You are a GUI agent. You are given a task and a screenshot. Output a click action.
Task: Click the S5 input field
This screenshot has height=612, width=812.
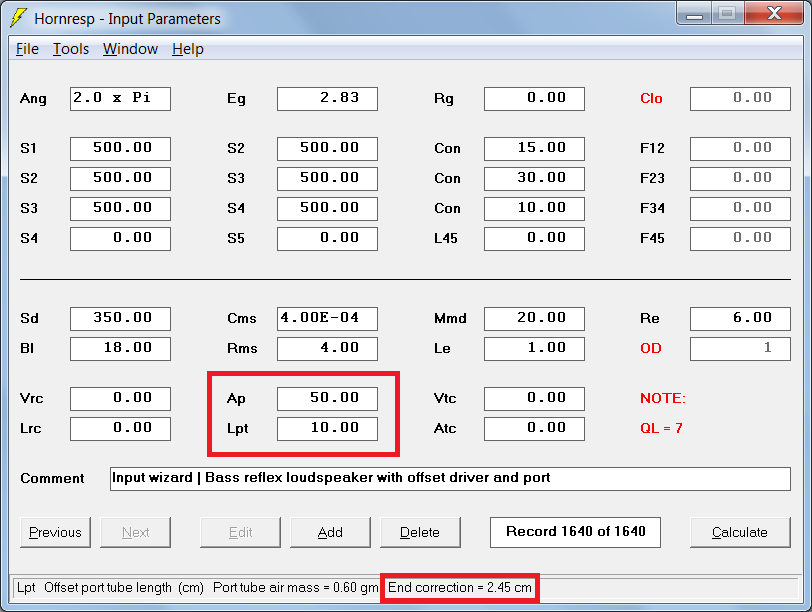[327, 239]
